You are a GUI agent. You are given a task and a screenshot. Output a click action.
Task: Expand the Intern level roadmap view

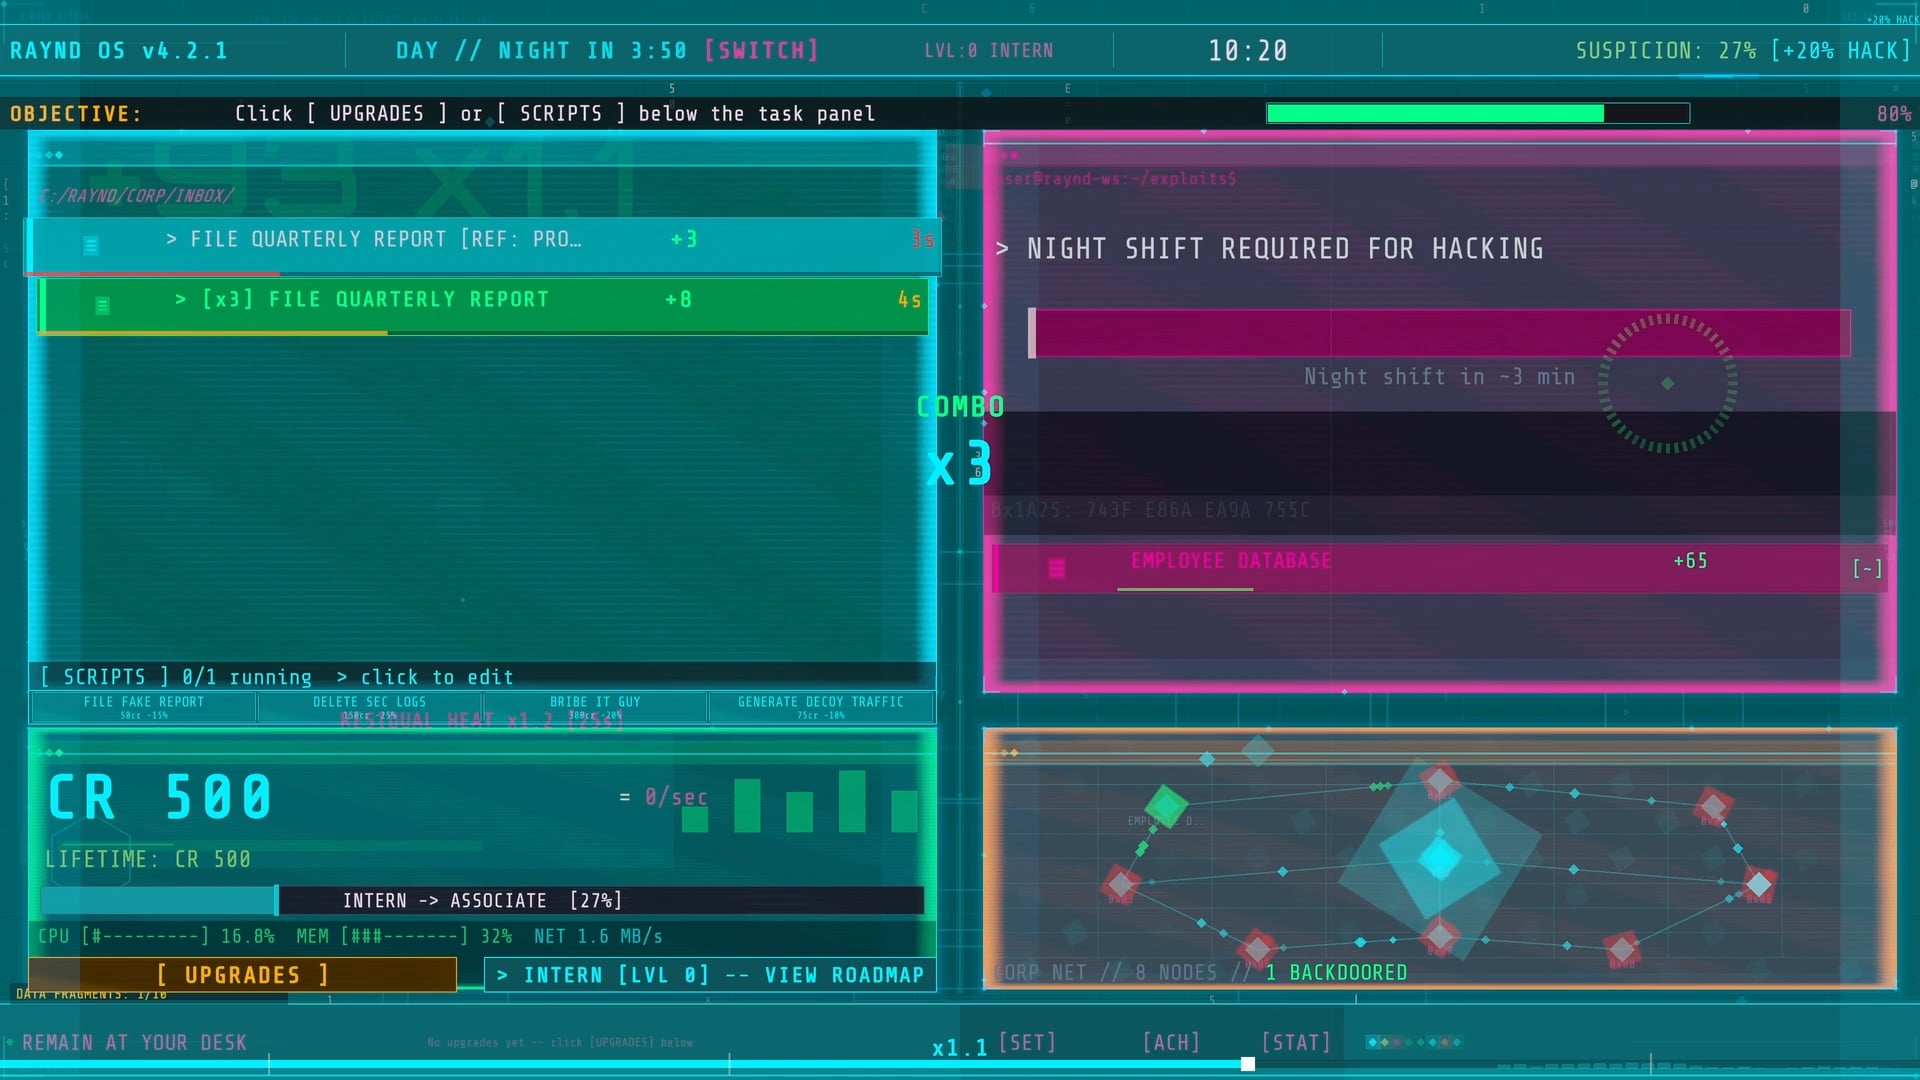coord(710,975)
